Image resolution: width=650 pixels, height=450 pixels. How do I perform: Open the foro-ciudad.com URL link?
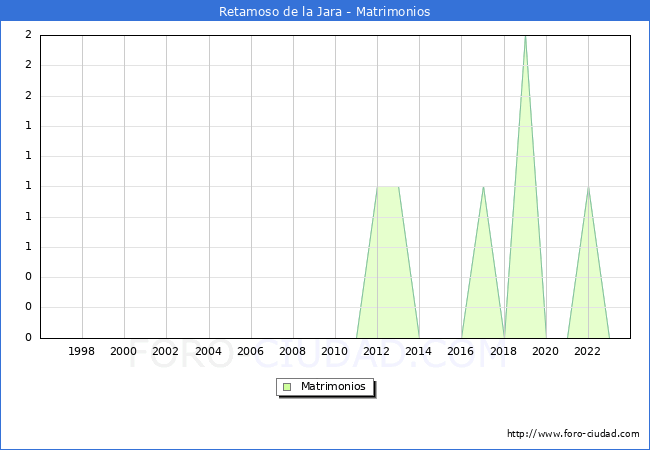[x=573, y=434]
